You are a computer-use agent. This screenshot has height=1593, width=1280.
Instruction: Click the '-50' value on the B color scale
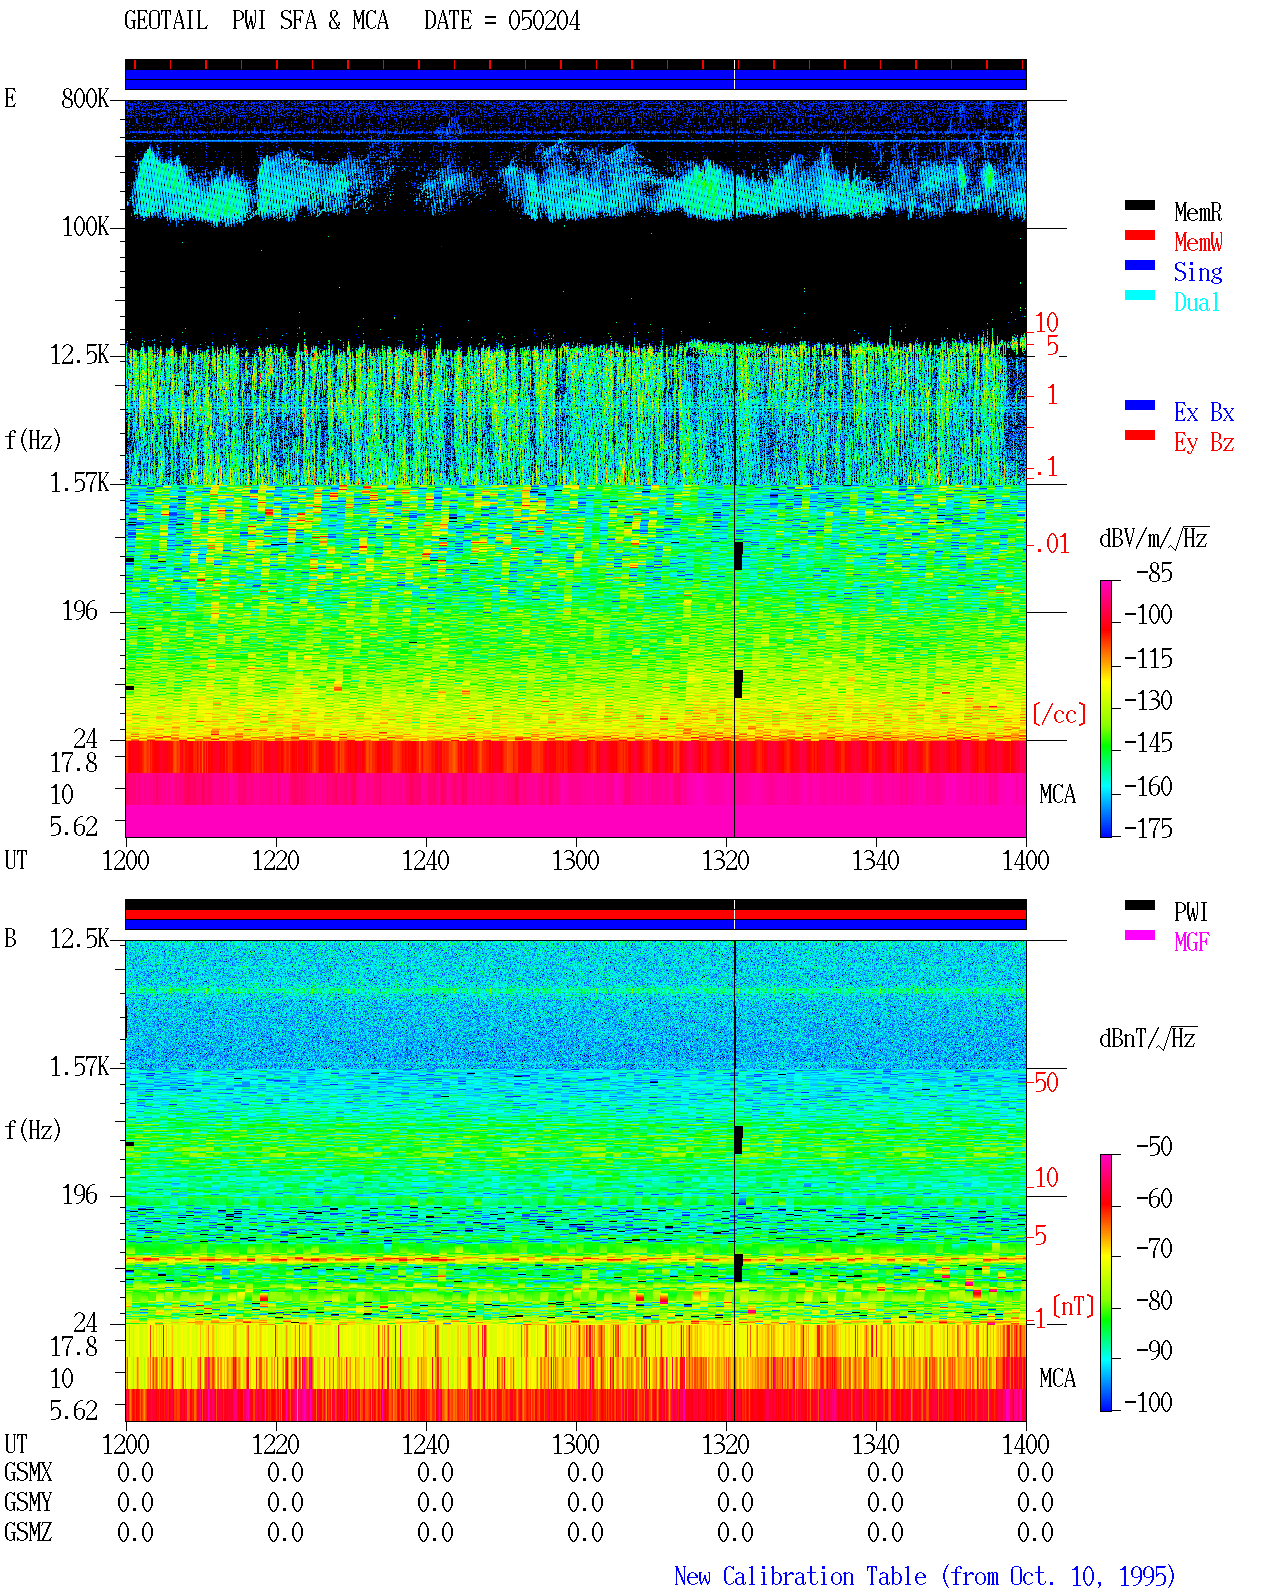pyautogui.click(x=1154, y=1147)
